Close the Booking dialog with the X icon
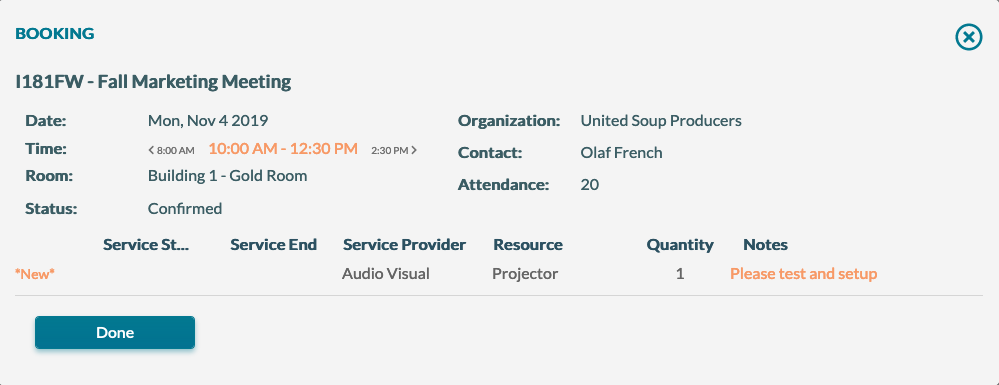Viewport: 999px width, 385px height. pos(968,38)
